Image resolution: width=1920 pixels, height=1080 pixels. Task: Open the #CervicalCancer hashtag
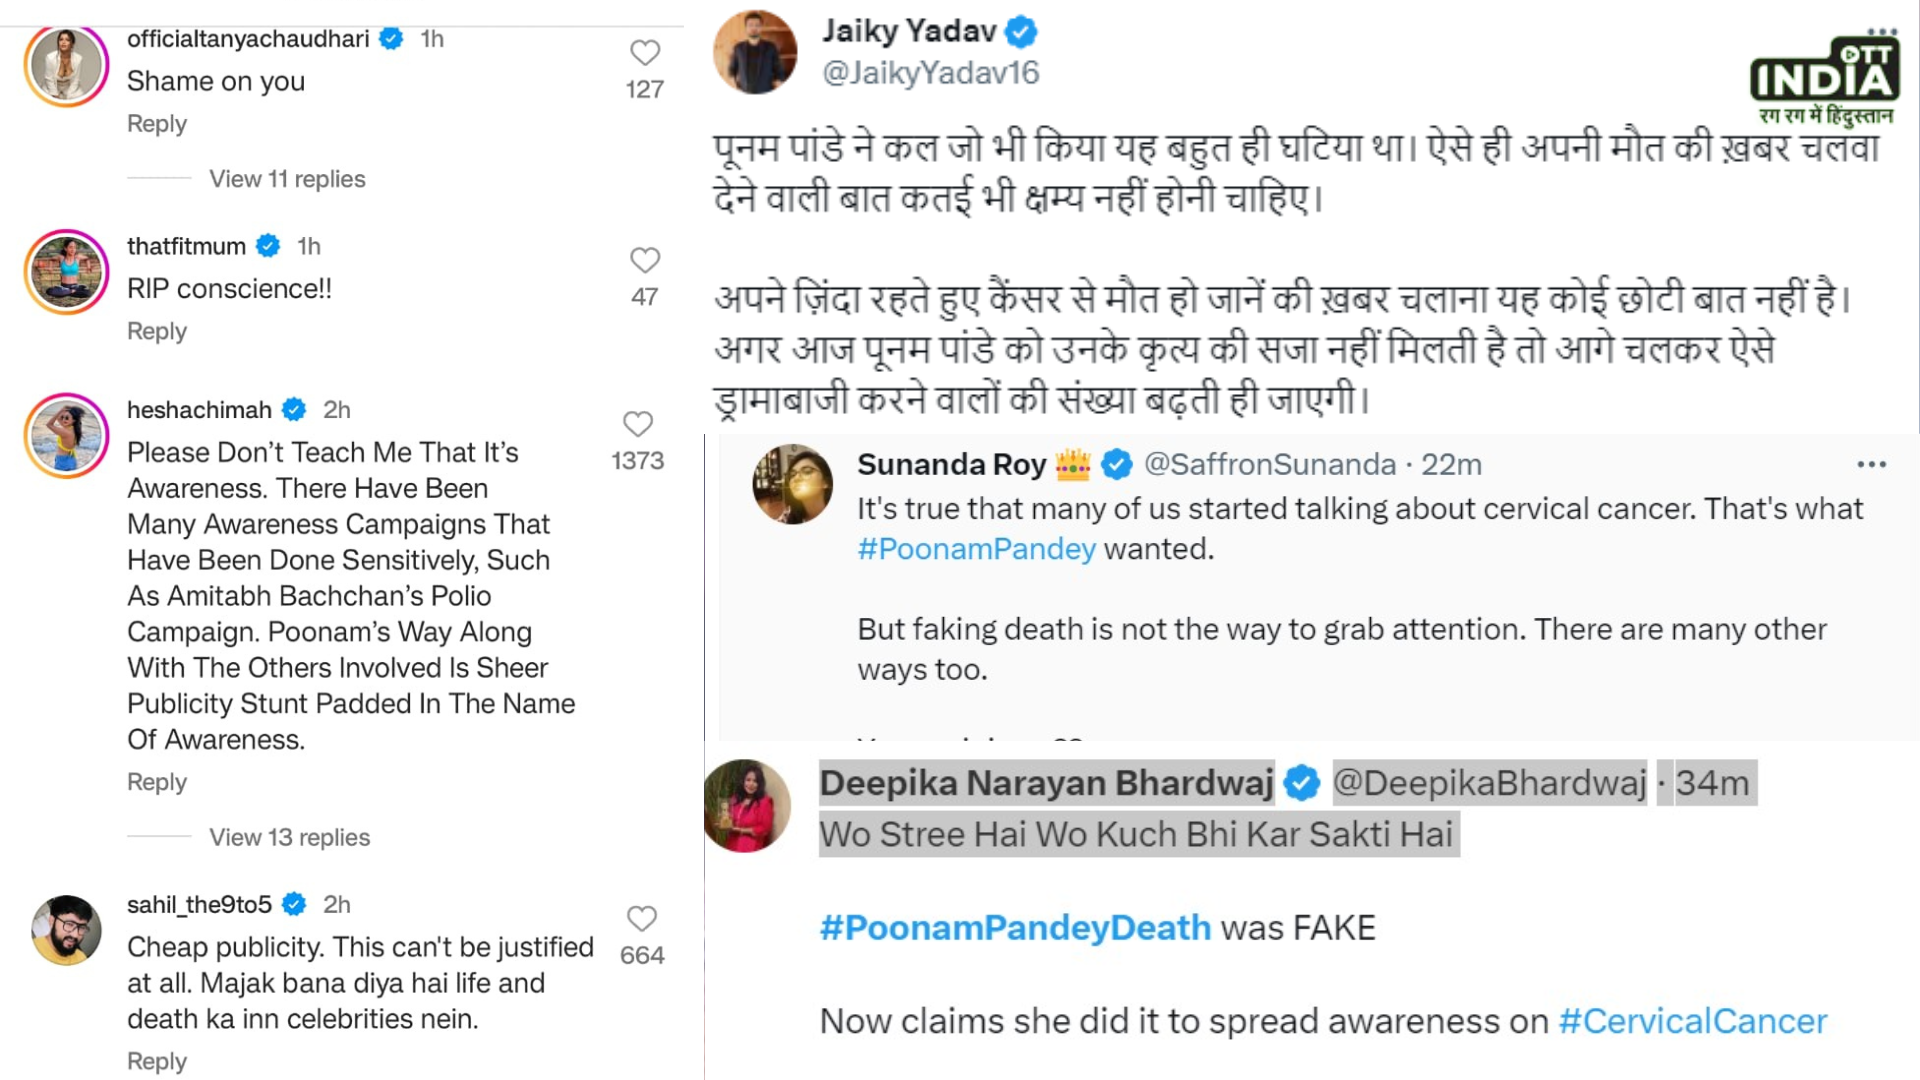(1692, 1021)
